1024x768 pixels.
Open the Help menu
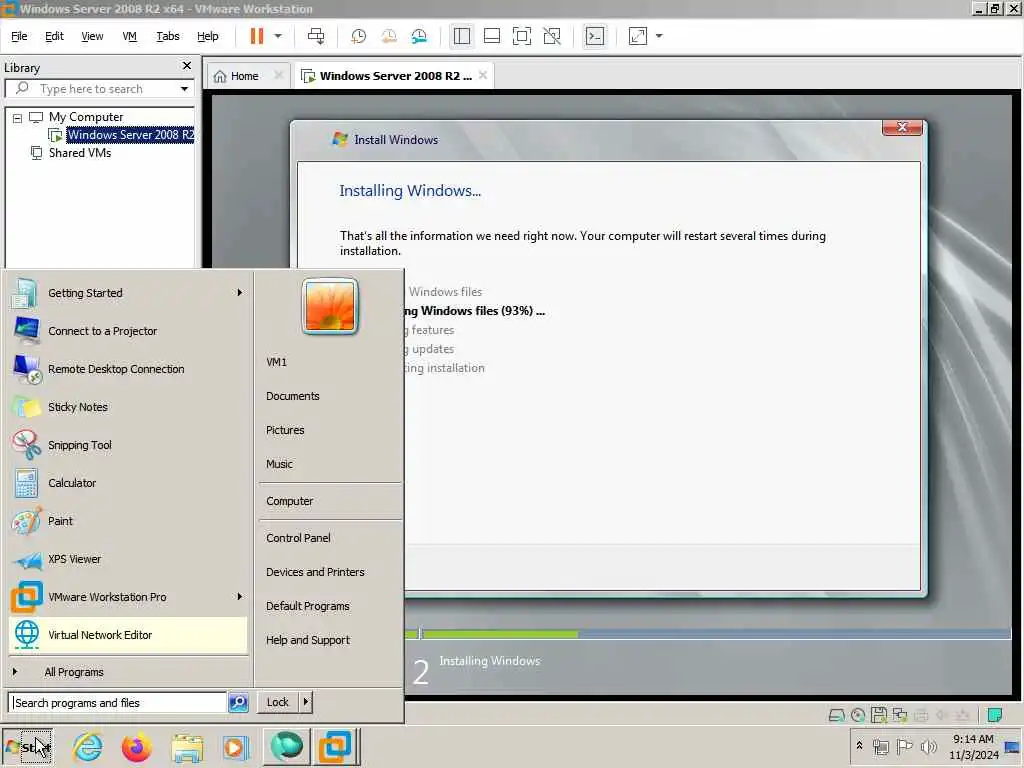208,36
